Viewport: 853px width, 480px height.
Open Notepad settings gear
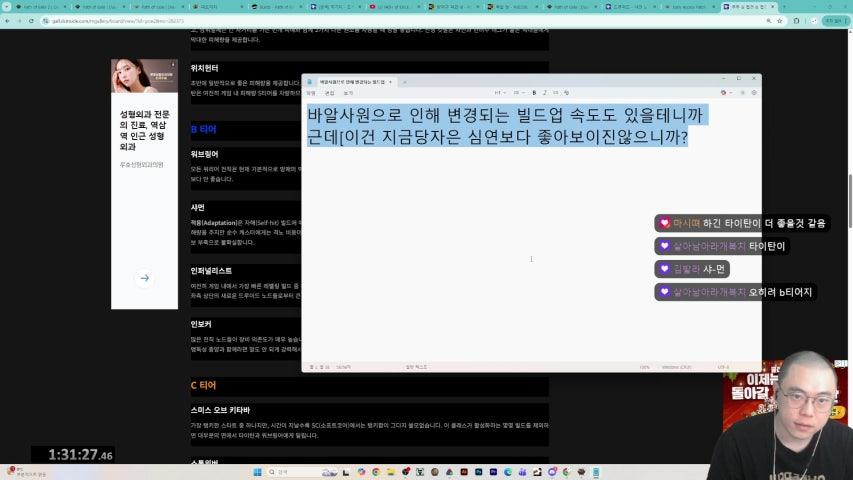[x=754, y=93]
